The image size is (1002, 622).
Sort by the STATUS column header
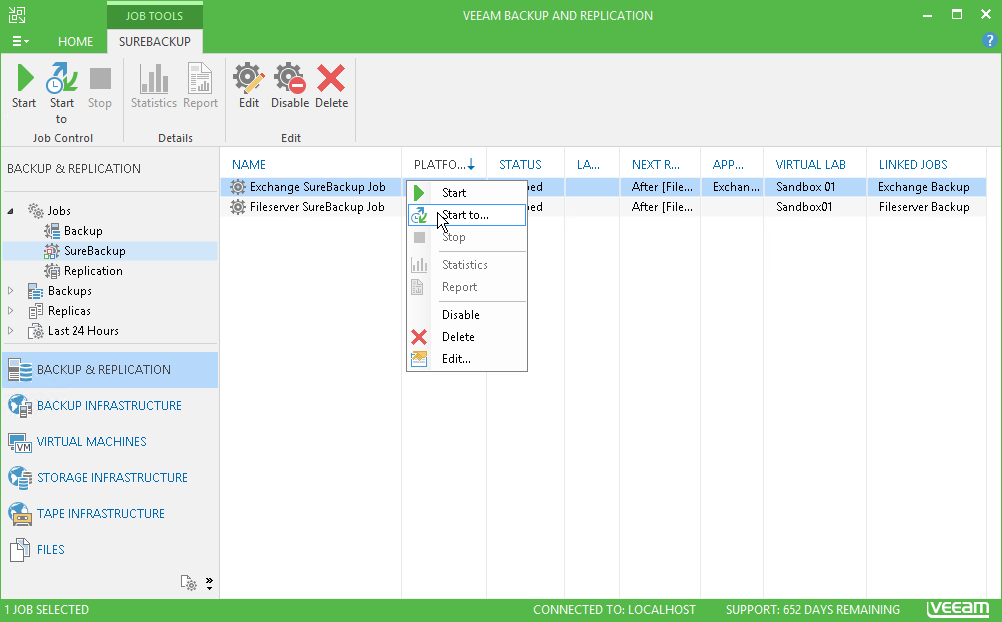pos(525,164)
